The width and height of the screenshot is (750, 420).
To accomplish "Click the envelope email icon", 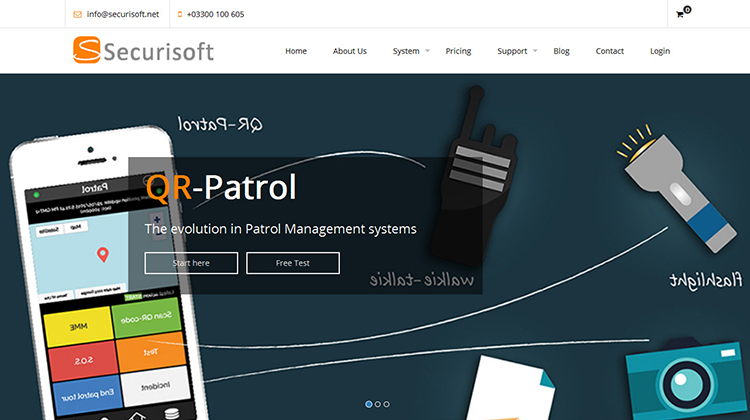I will tap(77, 14).
